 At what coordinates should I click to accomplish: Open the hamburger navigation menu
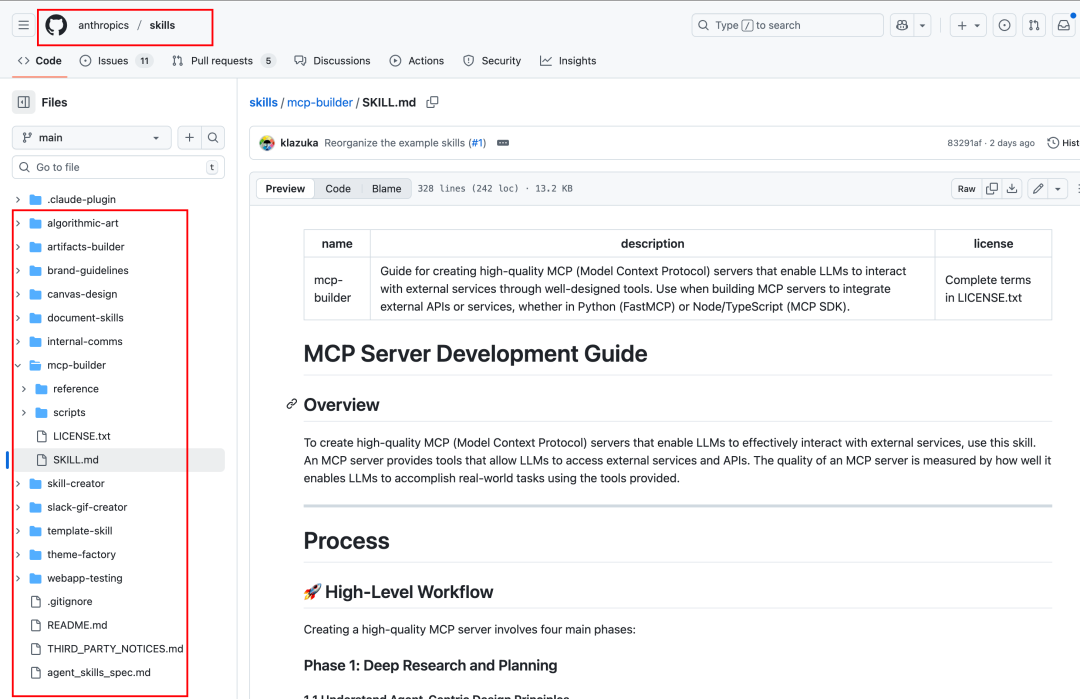pyautogui.click(x=23, y=25)
